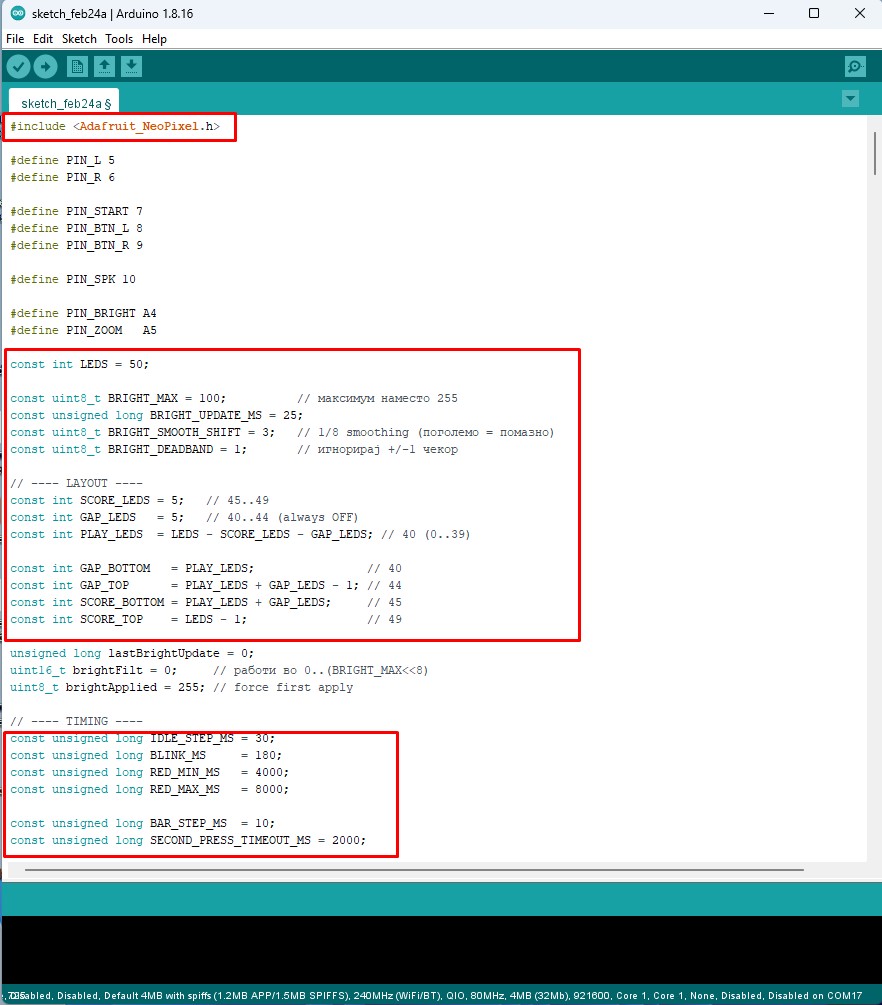The height and width of the screenshot is (1005, 882).
Task: Expand the tab options dropdown arrow
Action: click(850, 98)
